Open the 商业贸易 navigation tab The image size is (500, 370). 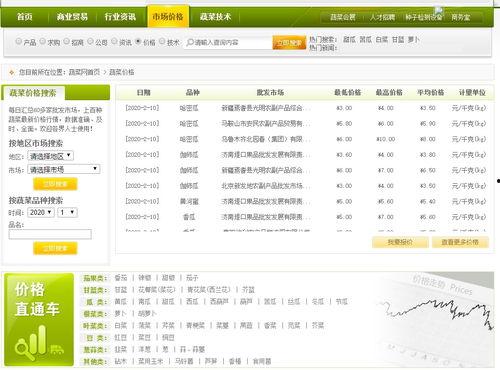72,17
